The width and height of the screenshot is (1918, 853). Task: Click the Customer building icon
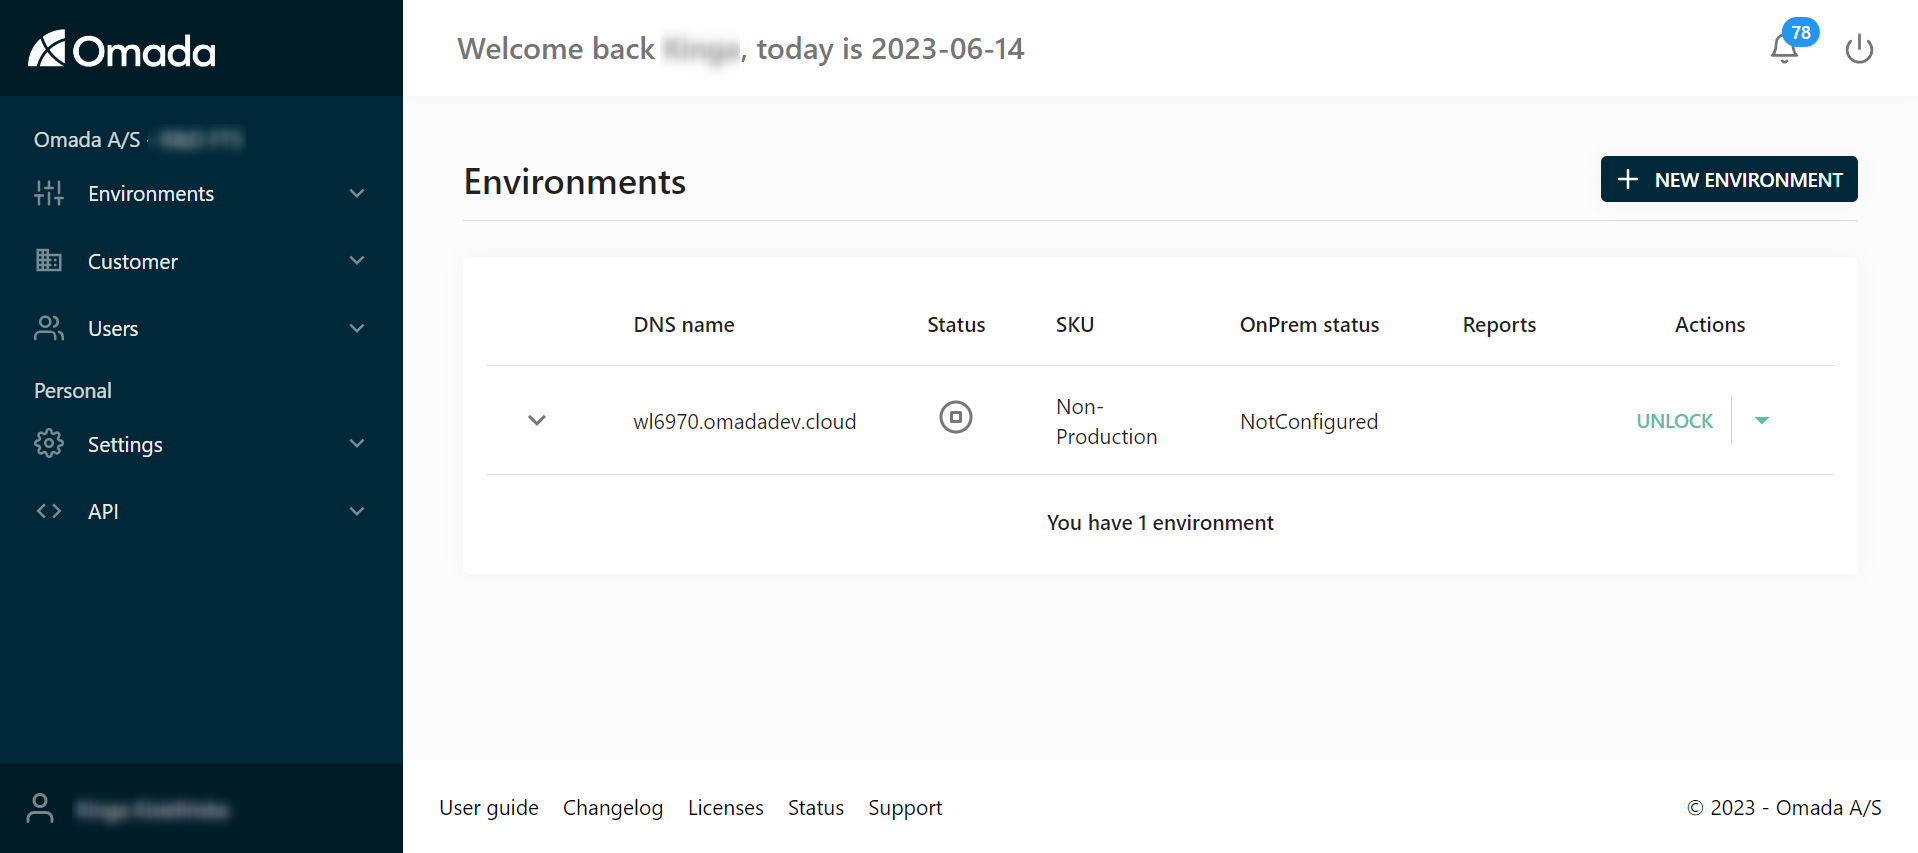coord(49,261)
